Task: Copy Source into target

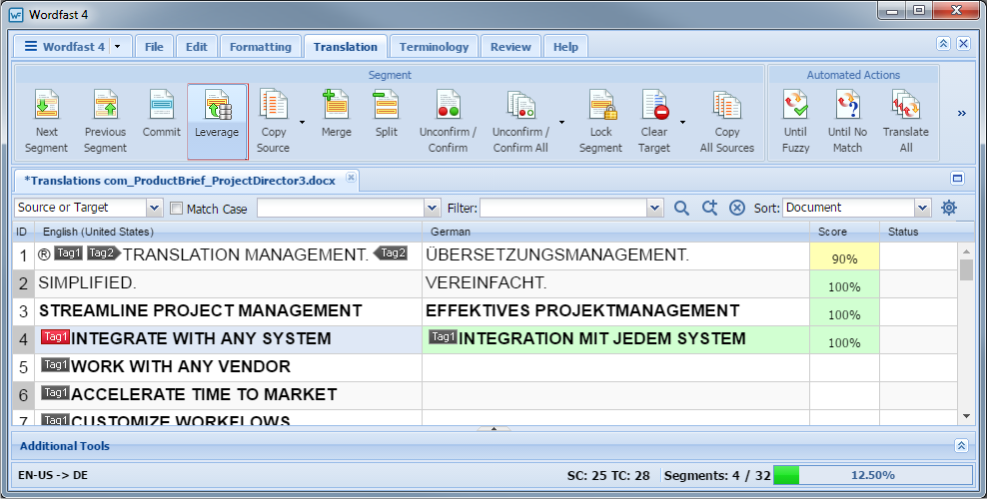Action: (273, 121)
